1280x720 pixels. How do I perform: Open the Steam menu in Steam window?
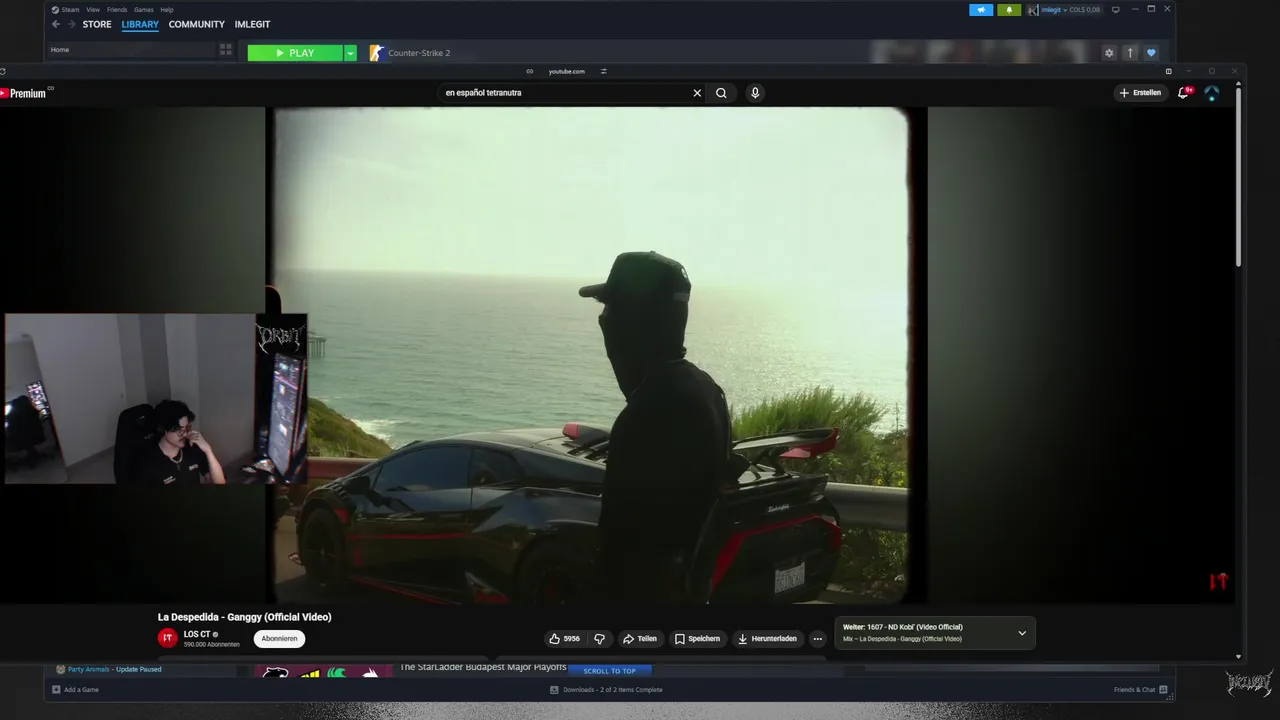click(x=66, y=10)
